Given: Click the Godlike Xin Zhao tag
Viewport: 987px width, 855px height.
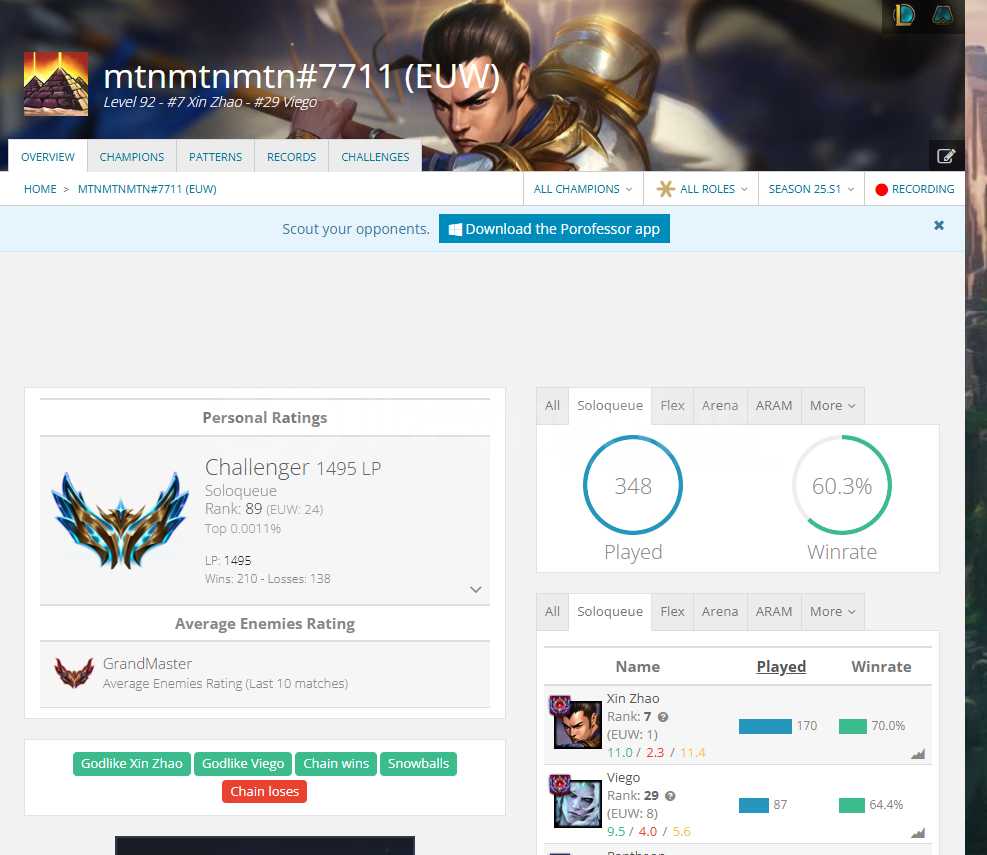Looking at the screenshot, I should coord(132,764).
